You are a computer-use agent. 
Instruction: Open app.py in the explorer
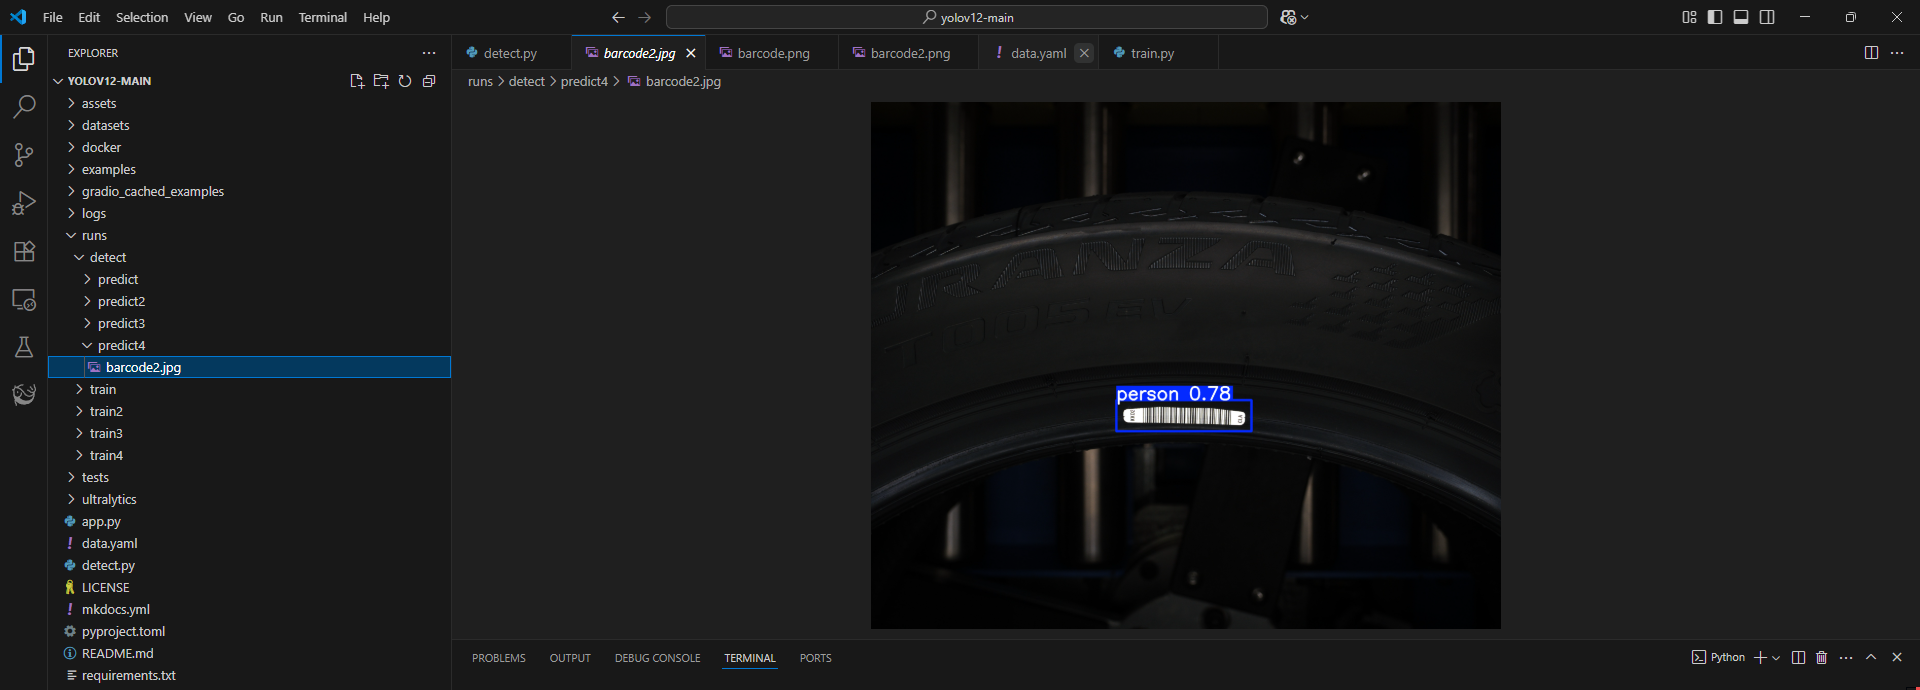(x=250, y=521)
